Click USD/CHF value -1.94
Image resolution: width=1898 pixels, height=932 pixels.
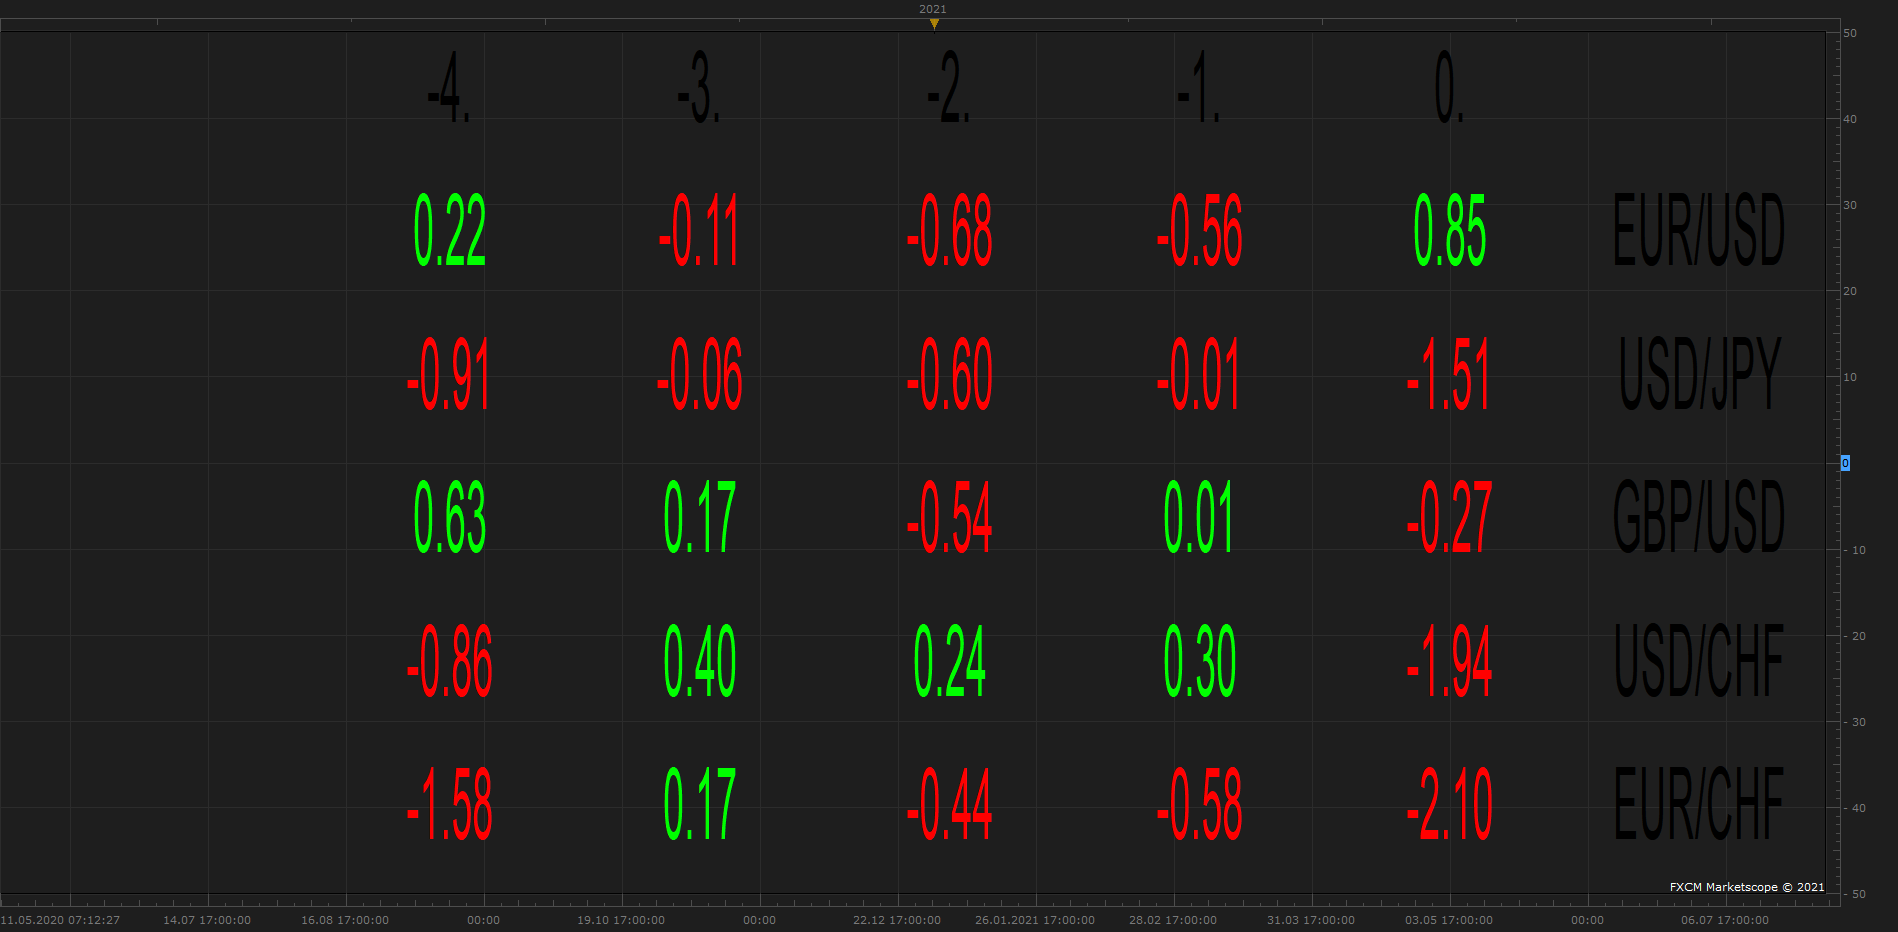[x=1449, y=661]
